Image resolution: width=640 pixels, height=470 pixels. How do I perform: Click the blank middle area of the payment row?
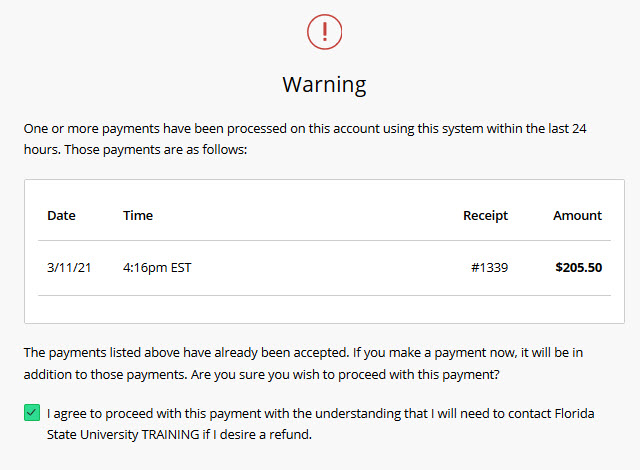click(x=331, y=268)
